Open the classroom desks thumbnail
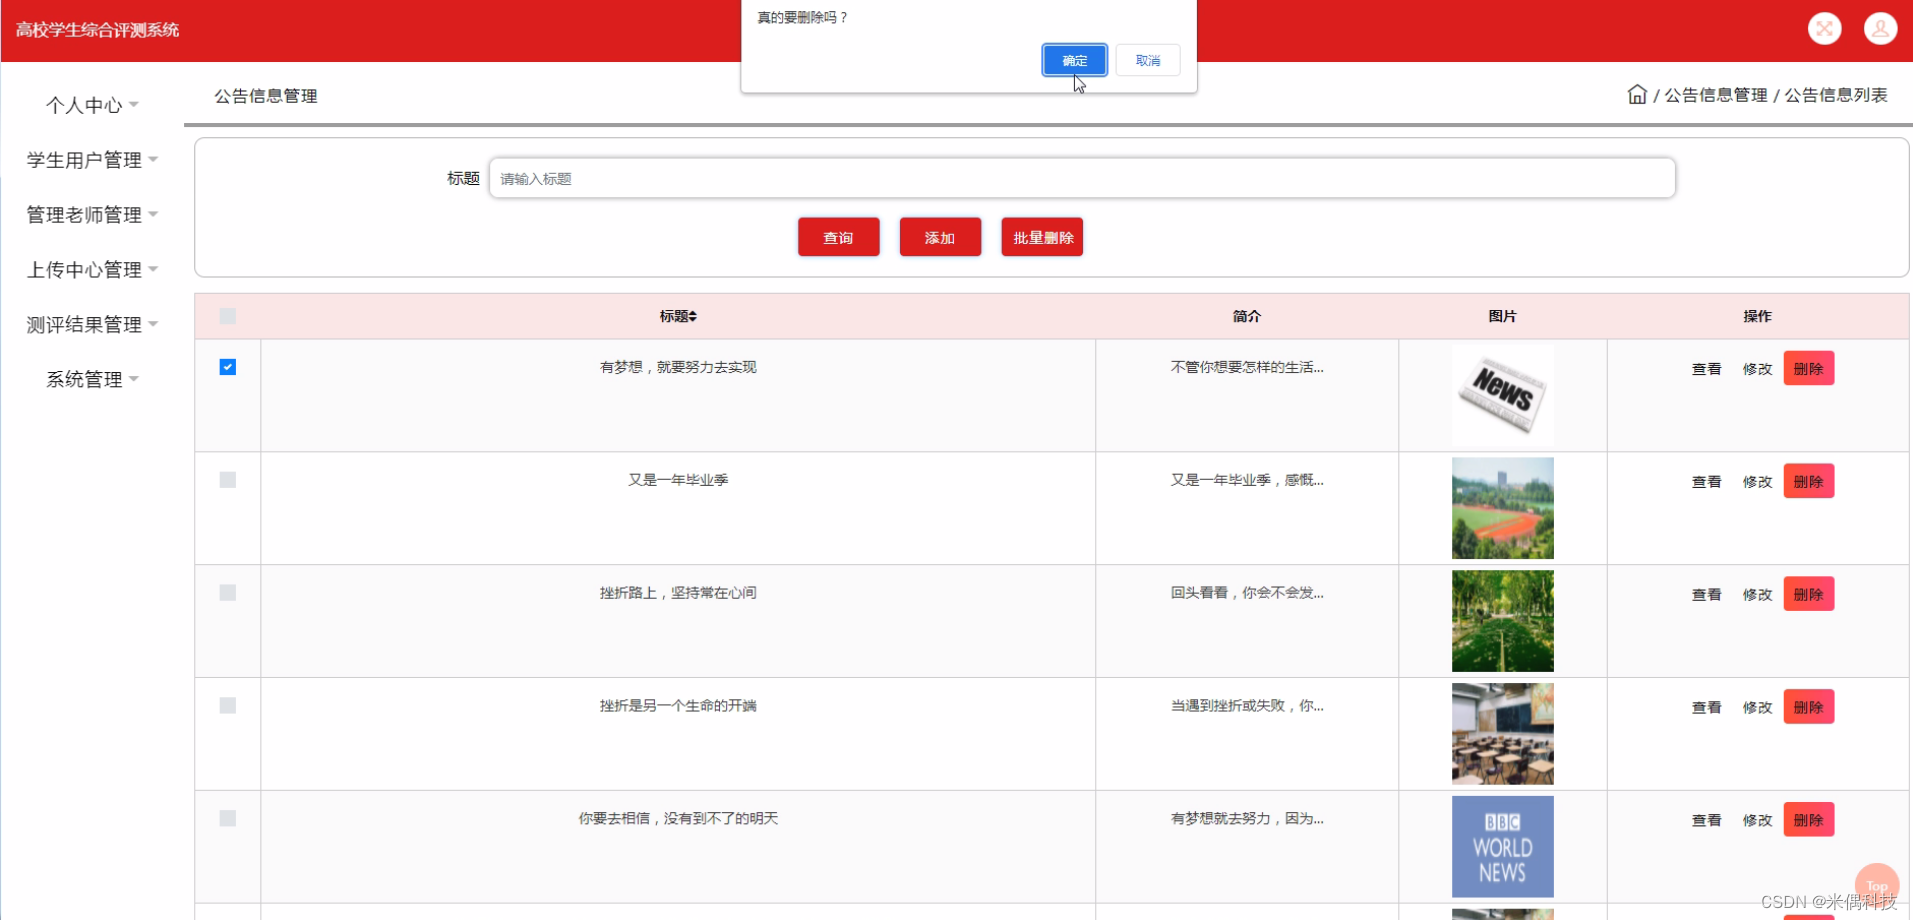 pos(1502,734)
